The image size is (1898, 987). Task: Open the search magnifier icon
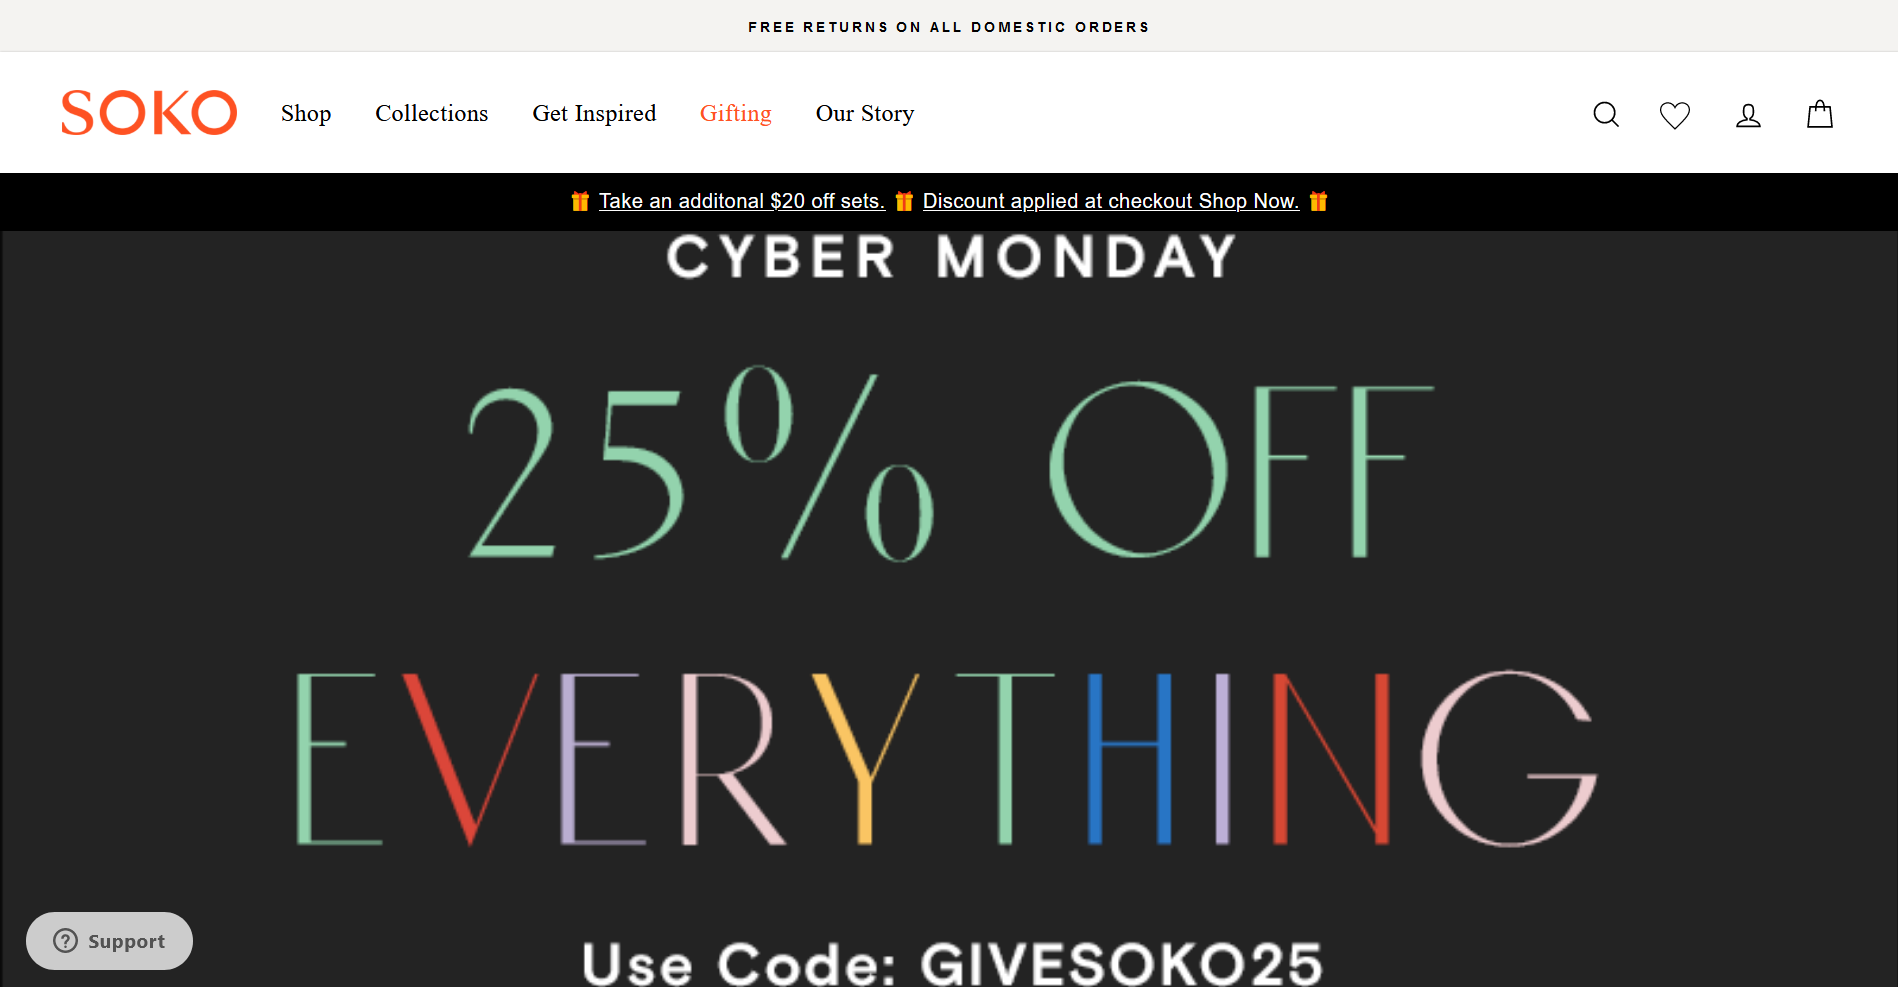pyautogui.click(x=1606, y=115)
